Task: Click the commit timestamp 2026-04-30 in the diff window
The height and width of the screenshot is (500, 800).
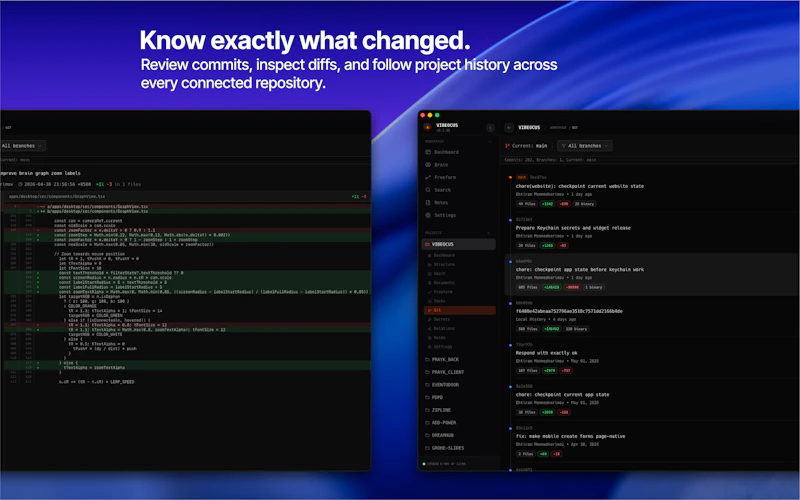Action: click(x=58, y=184)
